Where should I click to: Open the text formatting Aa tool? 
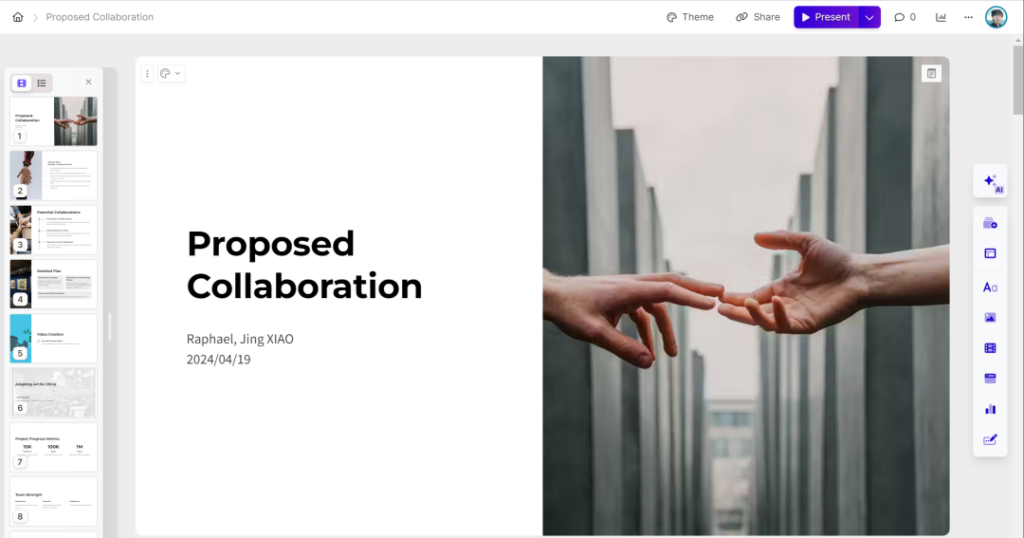(x=990, y=287)
